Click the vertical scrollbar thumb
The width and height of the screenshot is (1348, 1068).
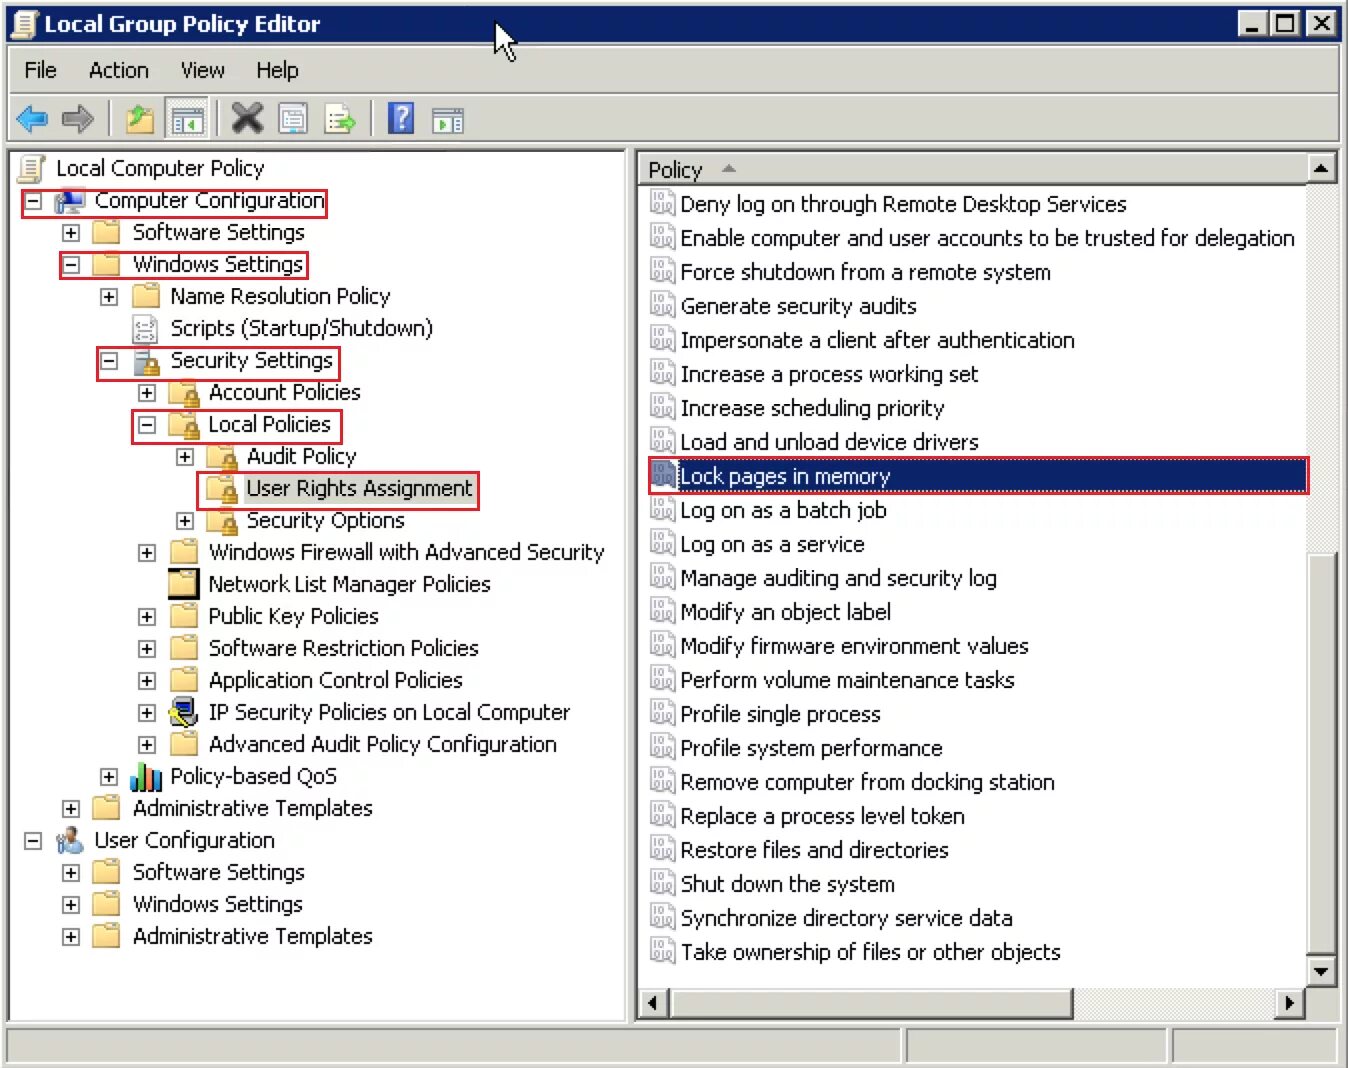(x=1321, y=752)
